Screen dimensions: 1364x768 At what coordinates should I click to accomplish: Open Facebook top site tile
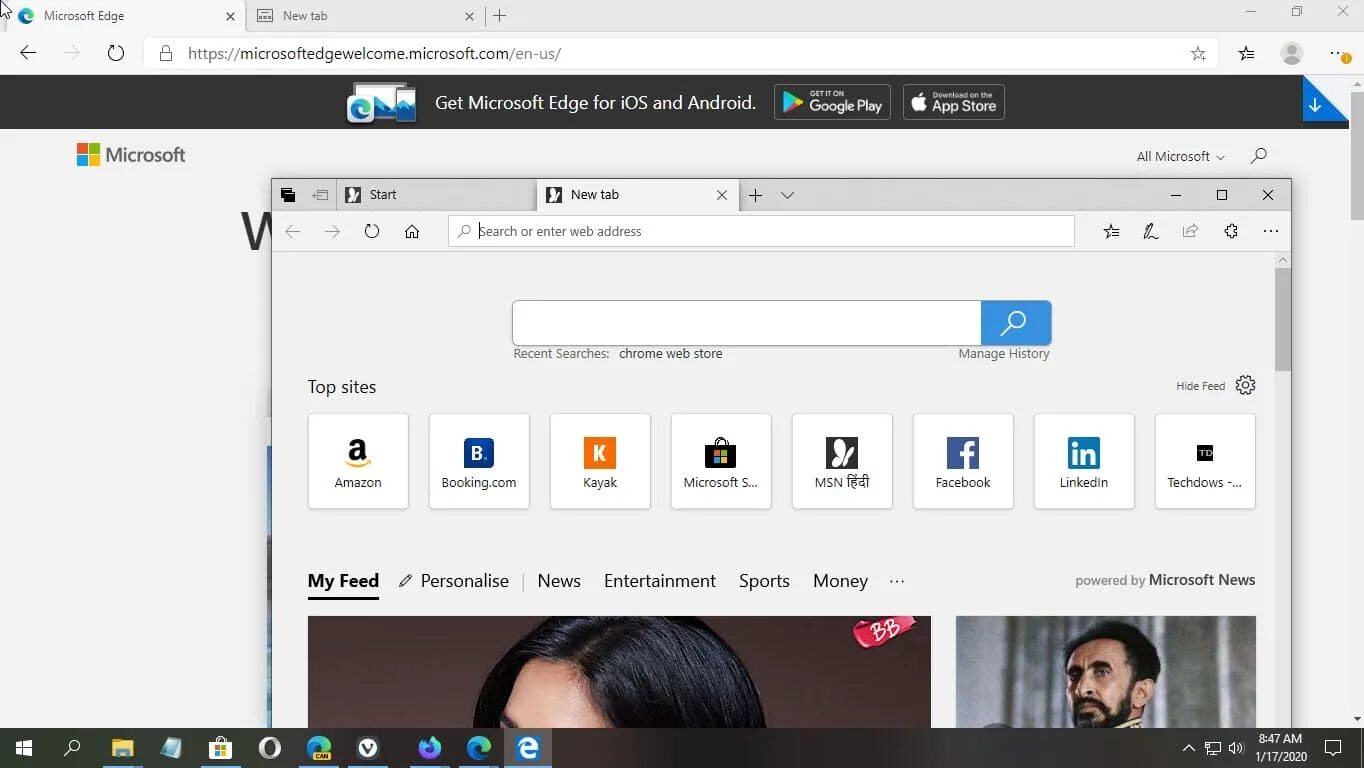pos(963,461)
